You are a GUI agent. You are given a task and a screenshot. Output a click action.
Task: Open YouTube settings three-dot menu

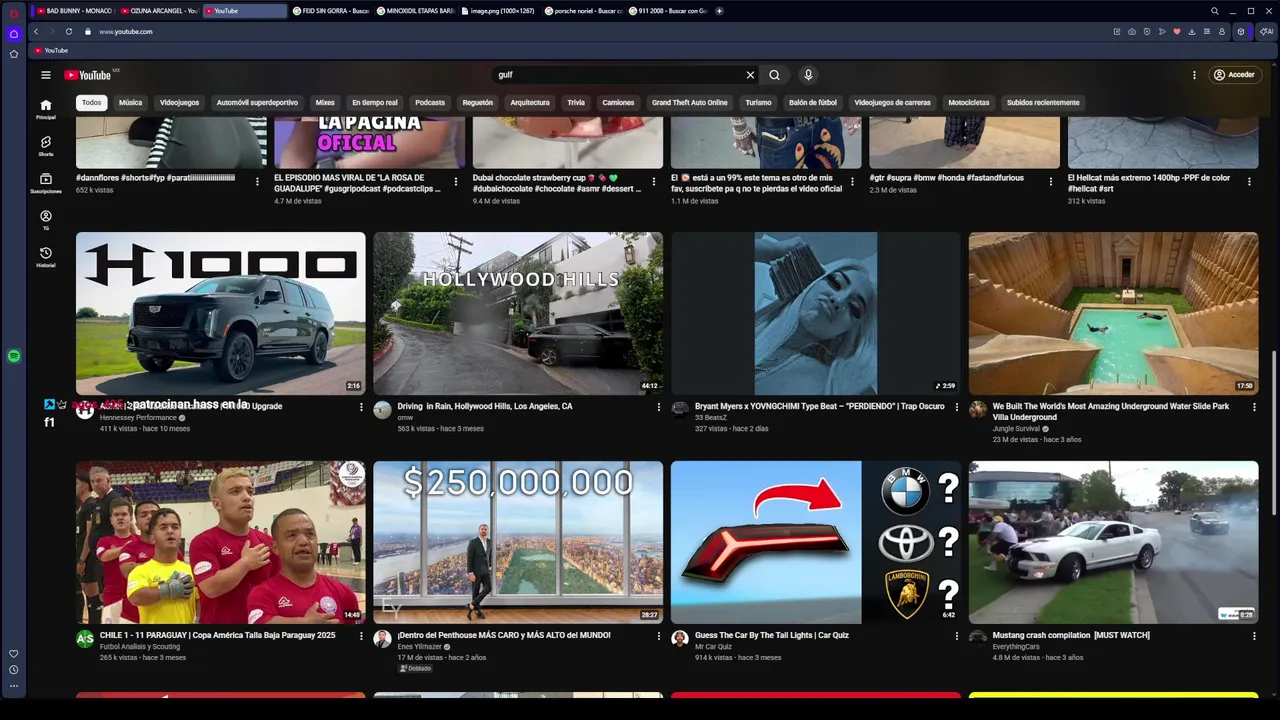pyautogui.click(x=1194, y=75)
